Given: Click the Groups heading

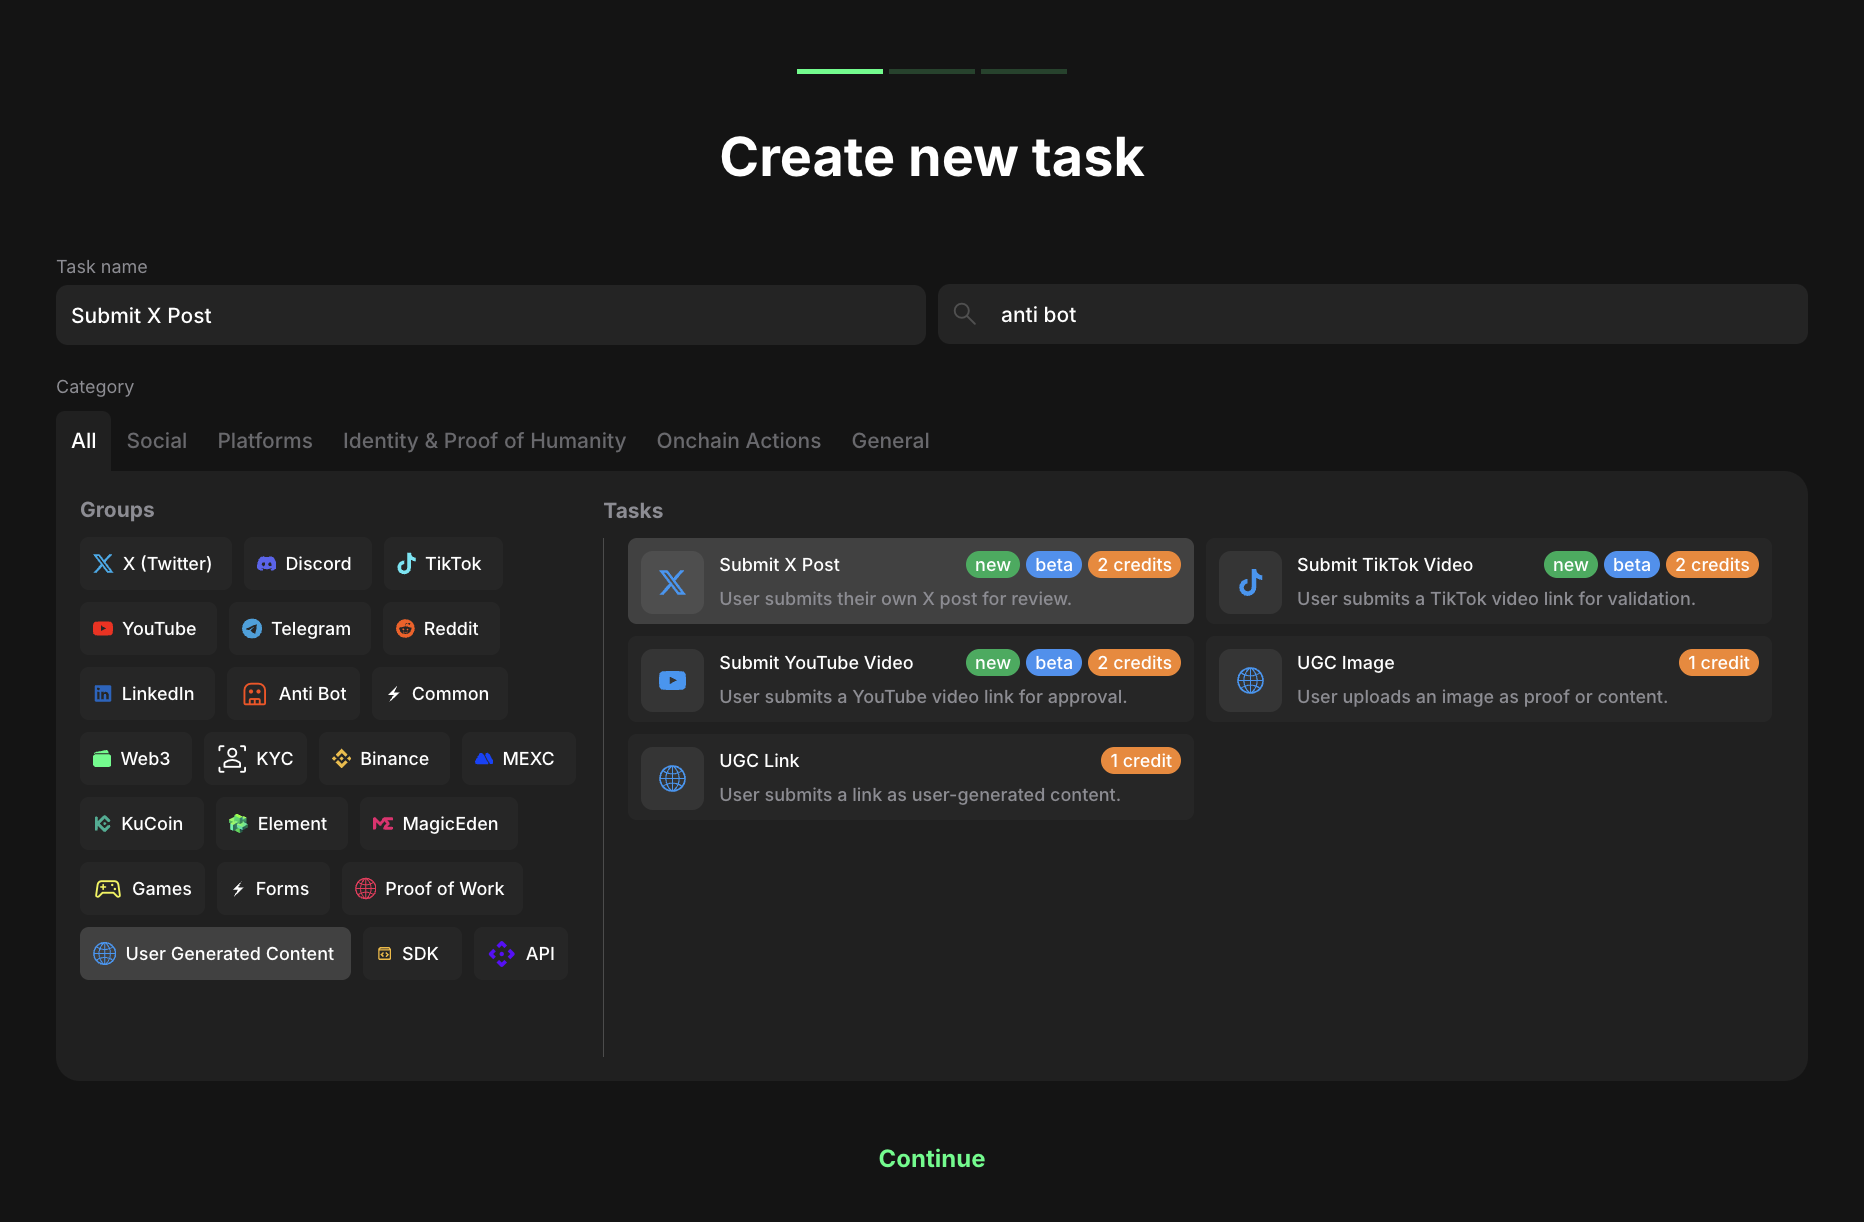Looking at the screenshot, I should (x=117, y=510).
